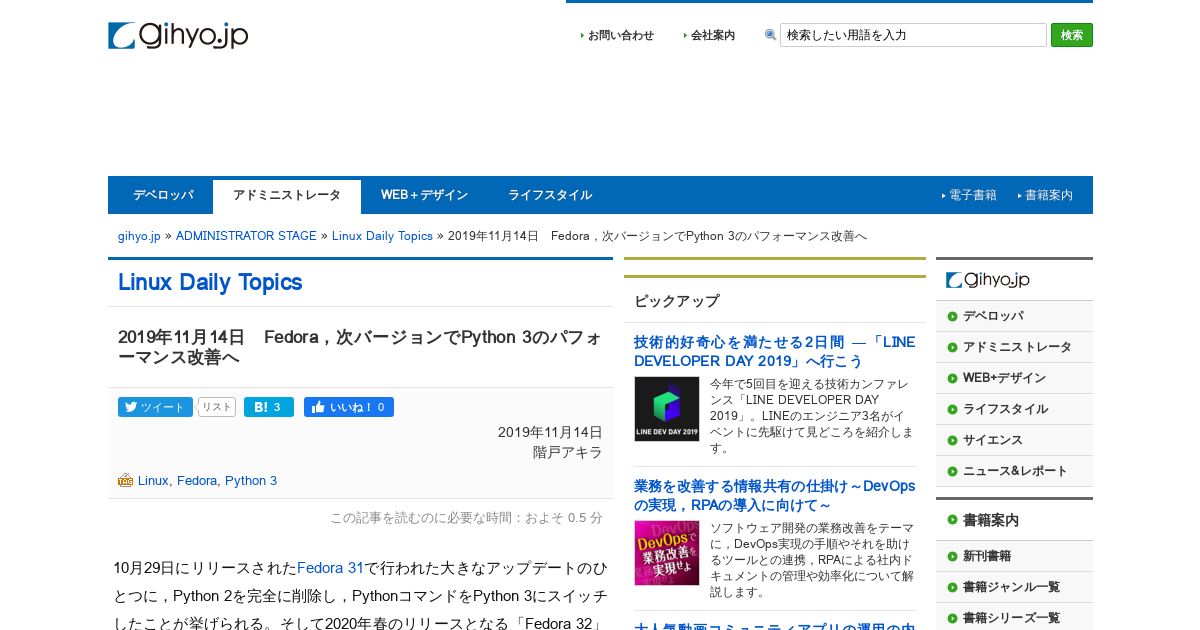This screenshot has width=1200, height=630.
Task: Open お問い合わせ contact link
Action: (x=620, y=35)
